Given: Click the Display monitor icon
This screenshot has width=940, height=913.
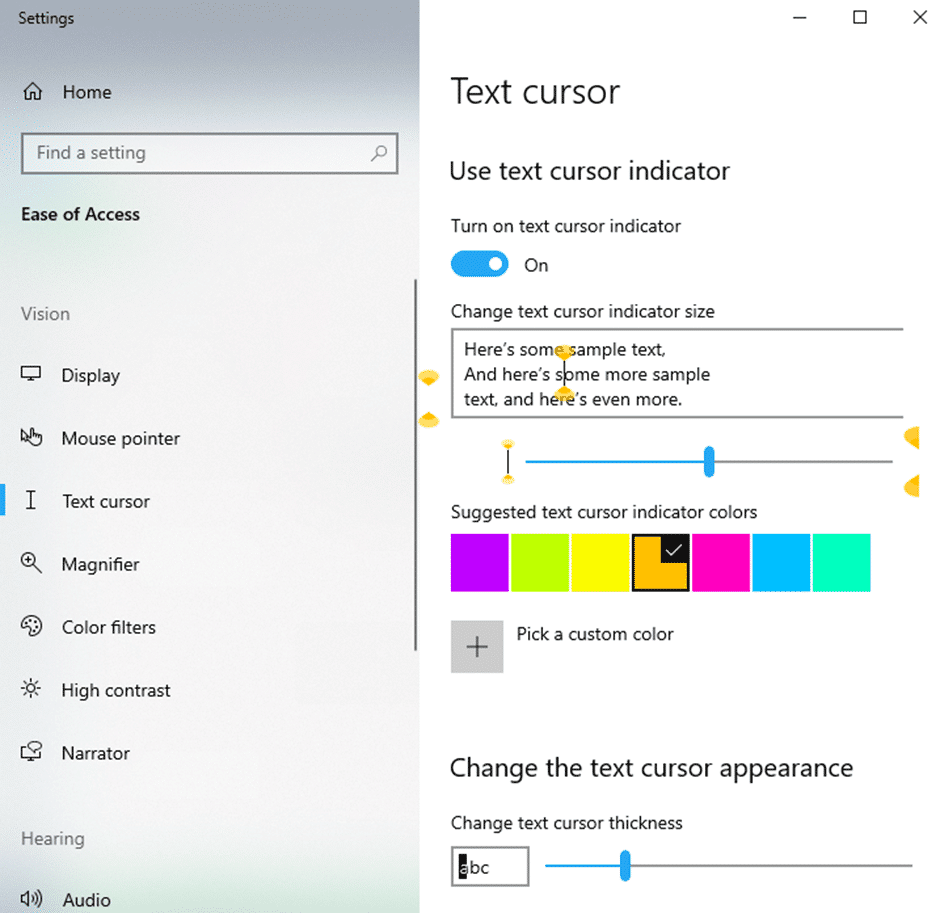Looking at the screenshot, I should [x=31, y=375].
